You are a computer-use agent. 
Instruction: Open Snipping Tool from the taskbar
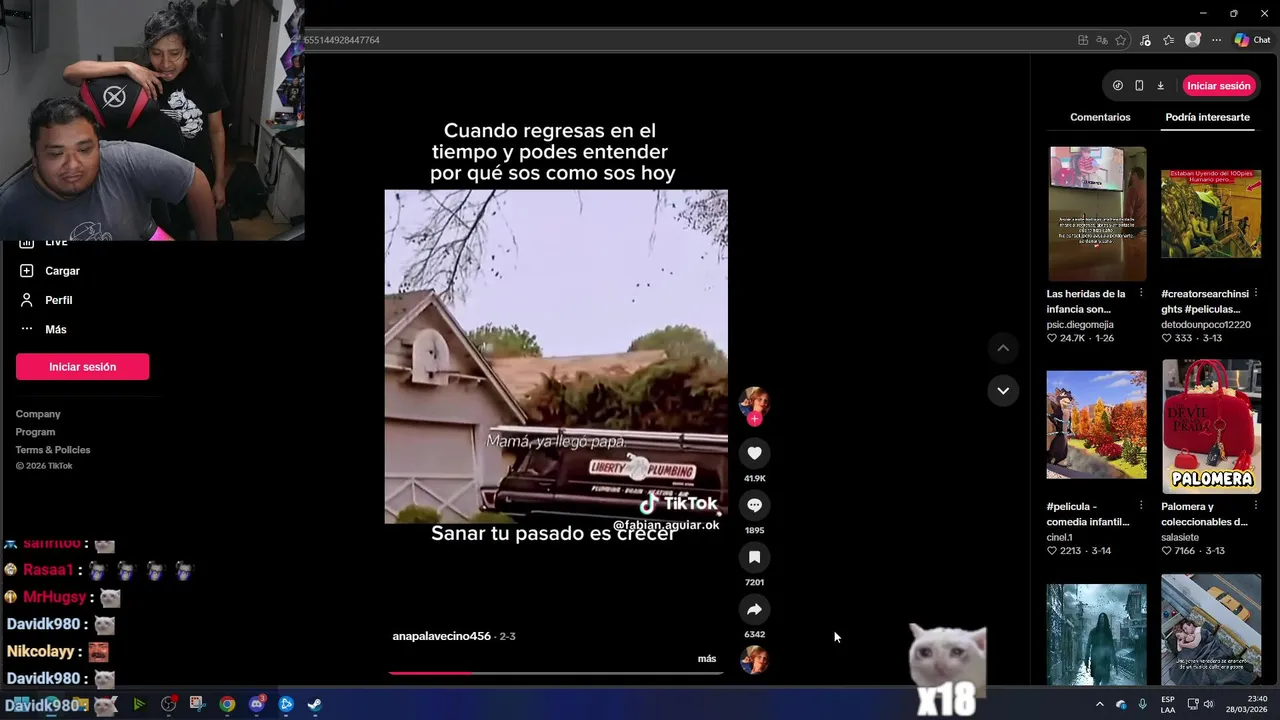(197, 704)
